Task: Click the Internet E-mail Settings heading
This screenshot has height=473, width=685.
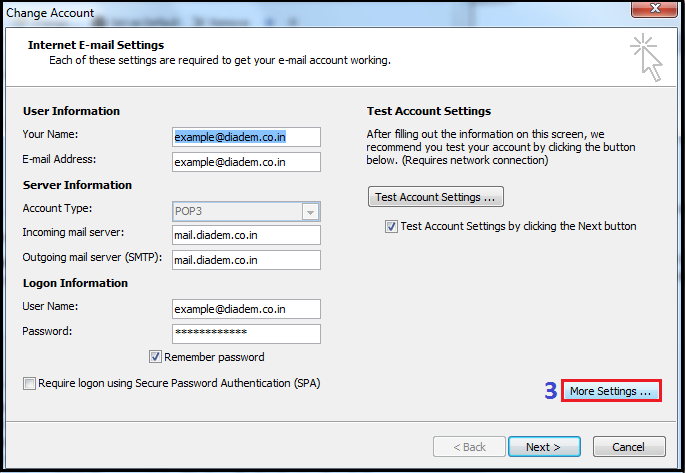Action: 96,45
